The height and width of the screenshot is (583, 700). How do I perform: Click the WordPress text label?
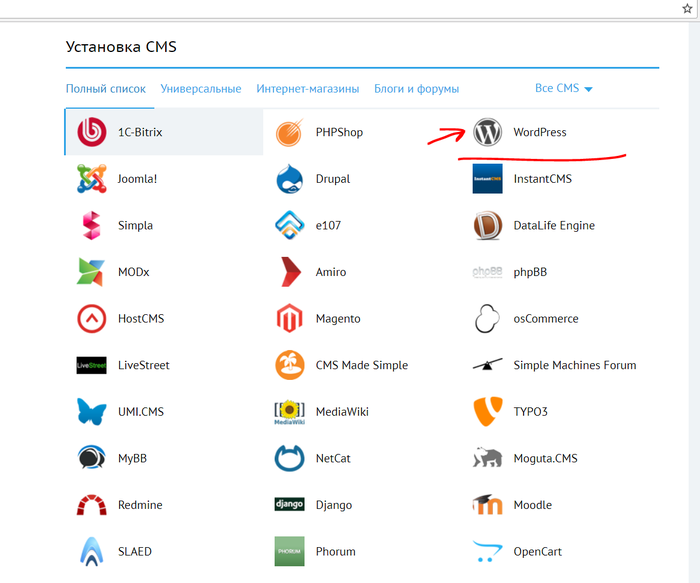pyautogui.click(x=540, y=132)
